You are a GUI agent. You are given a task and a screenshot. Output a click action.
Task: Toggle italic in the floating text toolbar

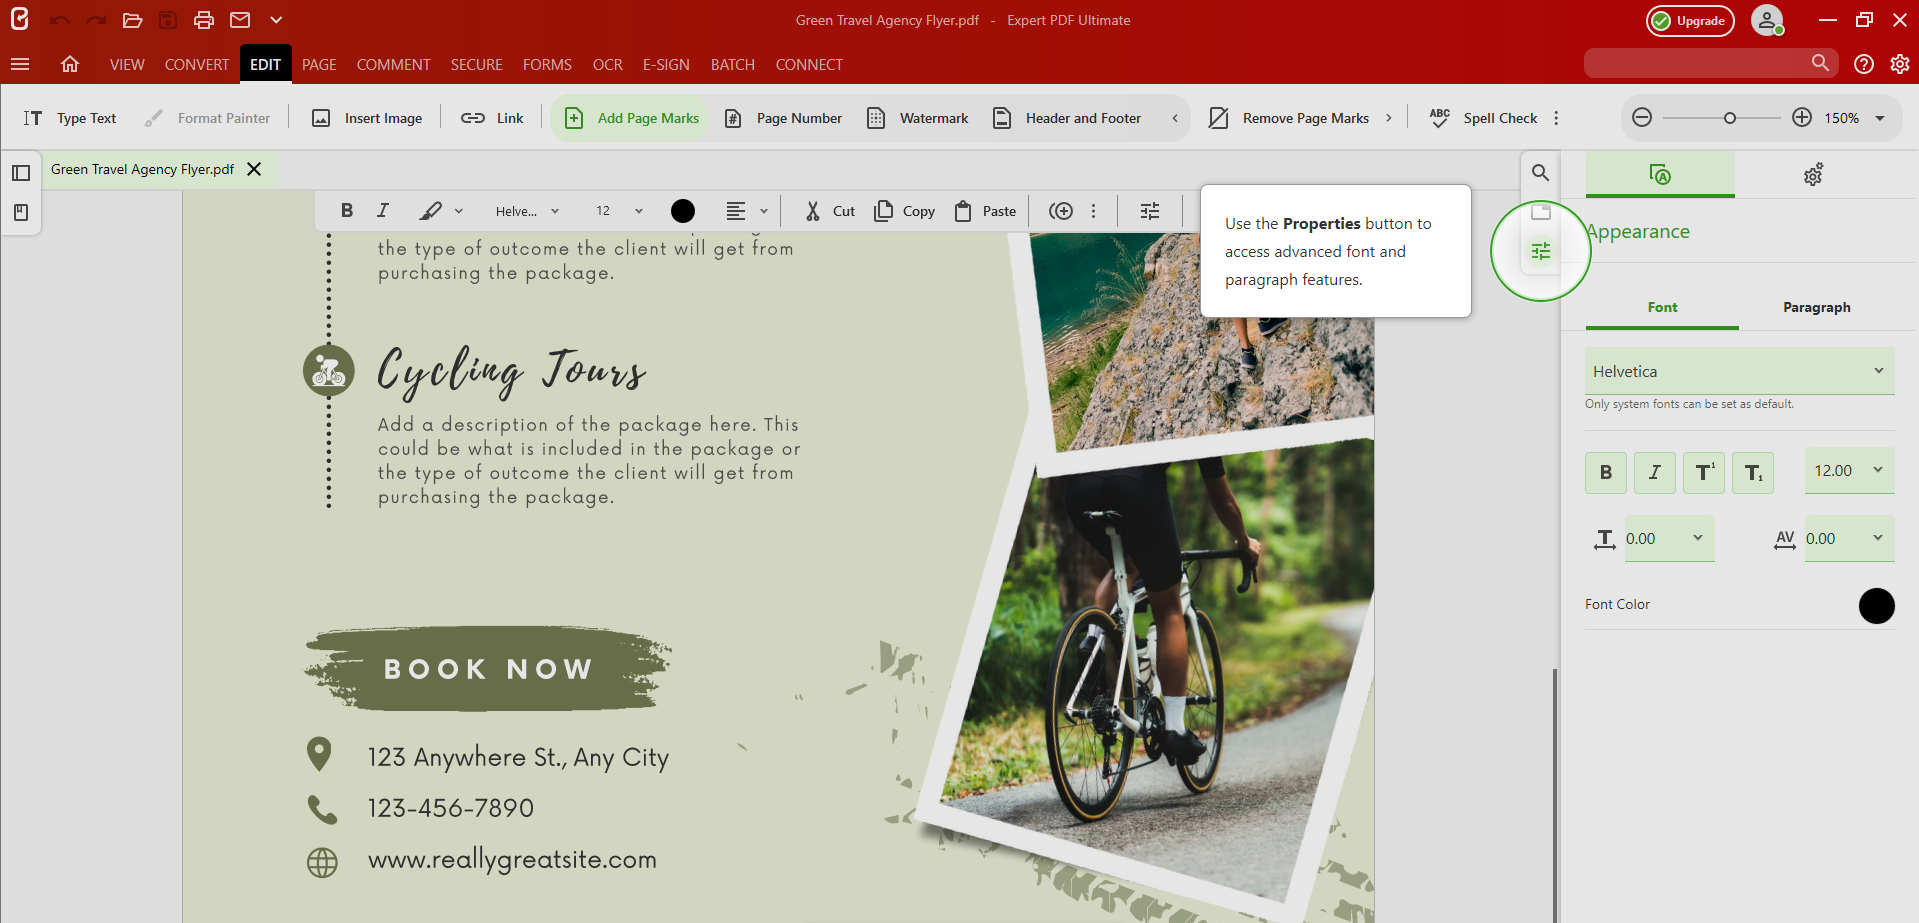[382, 211]
